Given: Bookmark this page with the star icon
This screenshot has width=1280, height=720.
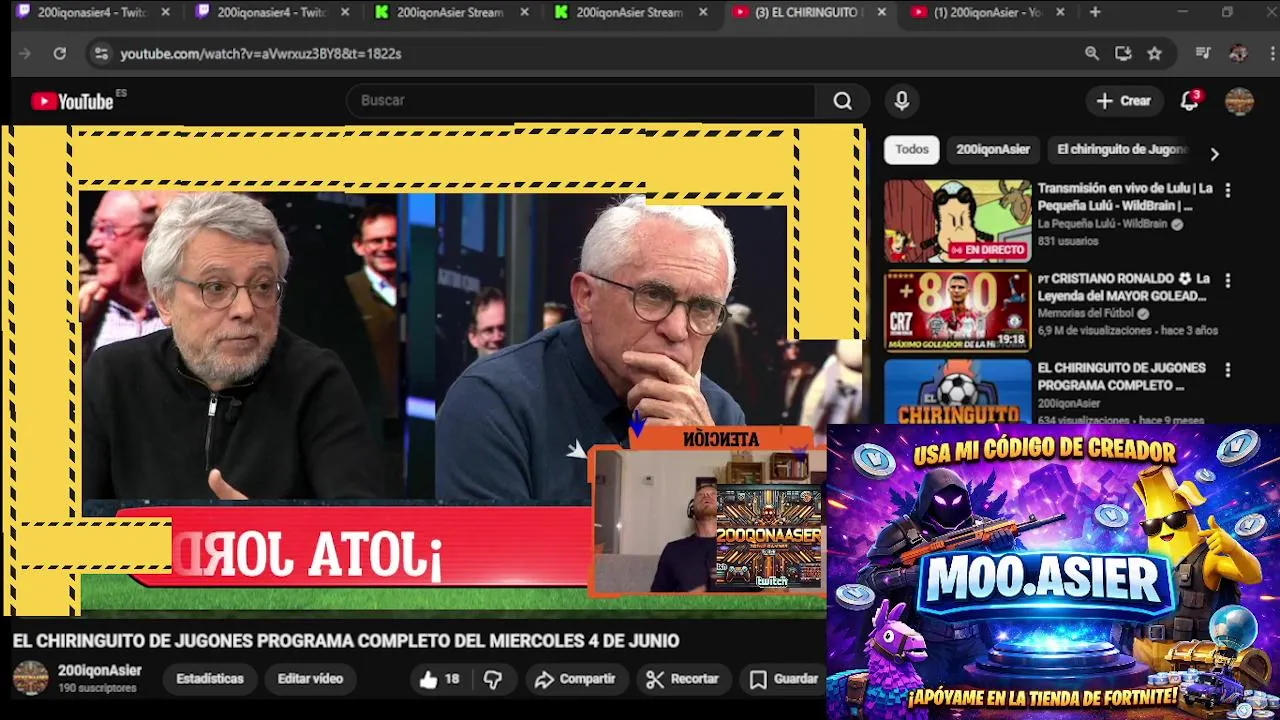Looking at the screenshot, I should point(1154,54).
